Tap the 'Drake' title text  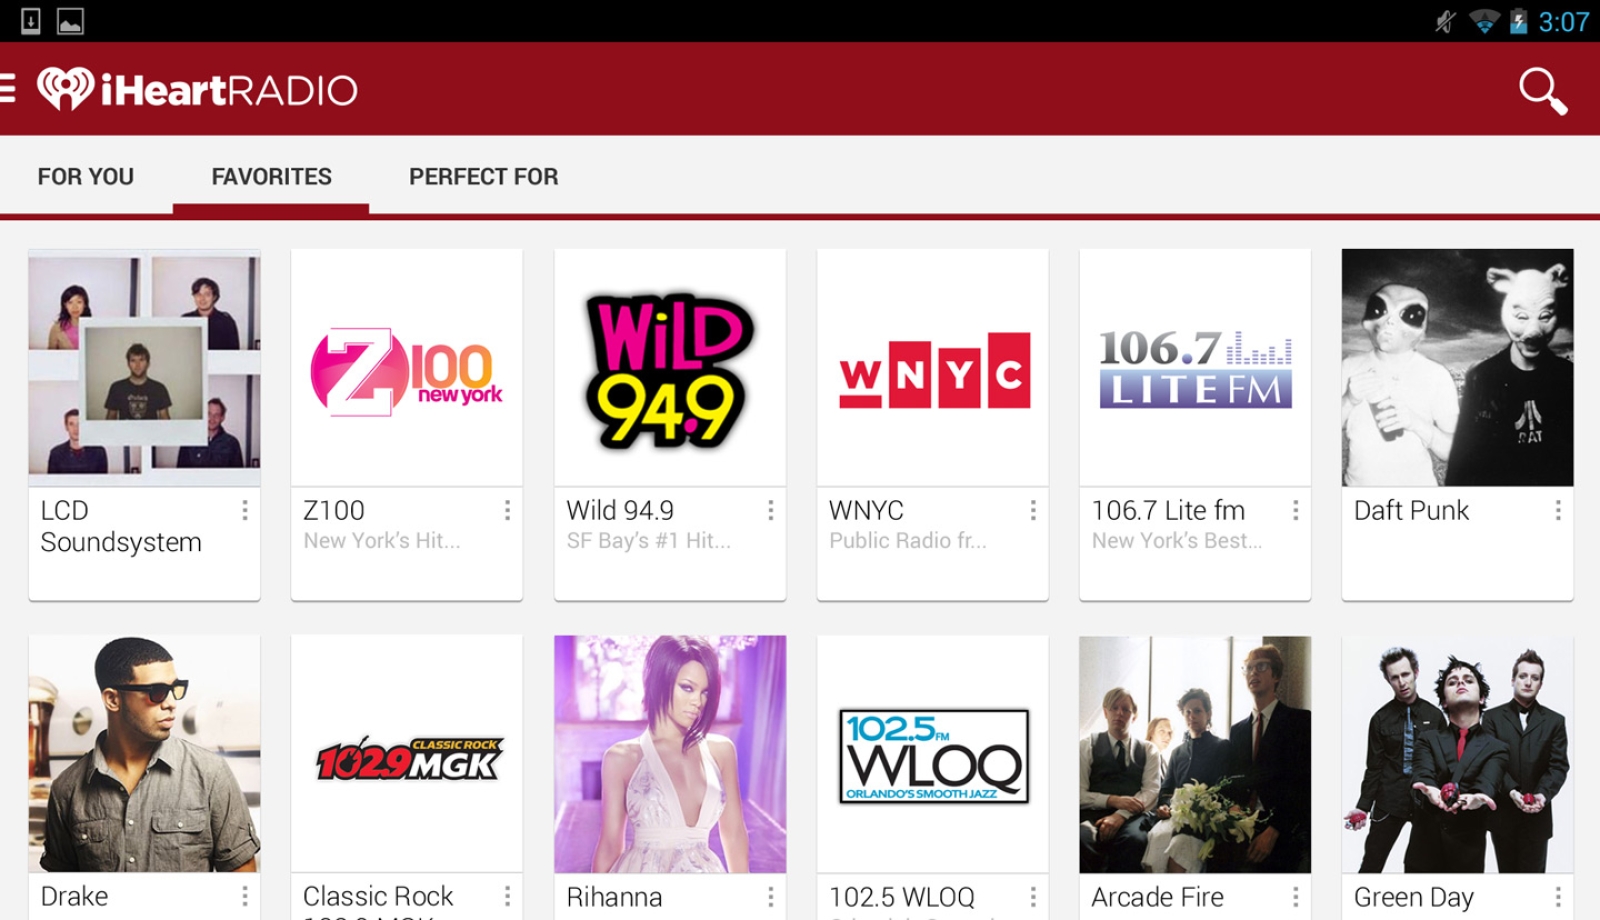pyautogui.click(x=74, y=897)
